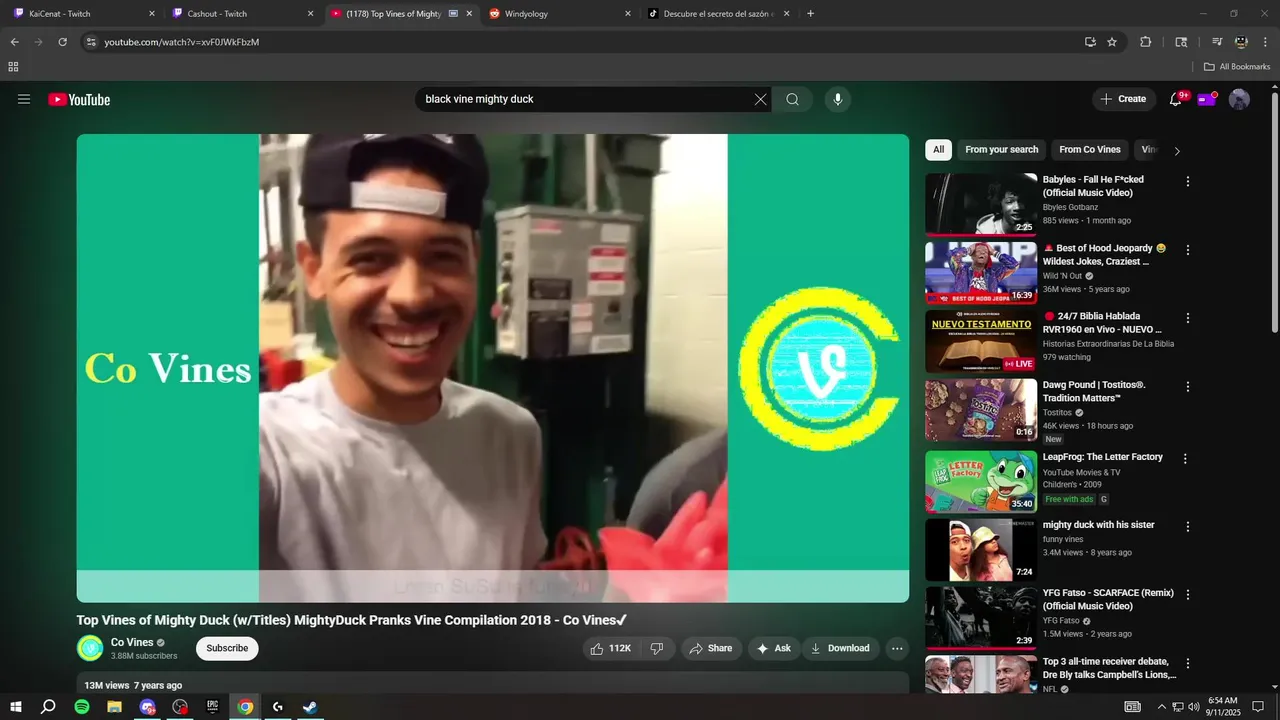Switch to Cashout - Twitch tab
This screenshot has width=1280, height=720.
(x=240, y=14)
